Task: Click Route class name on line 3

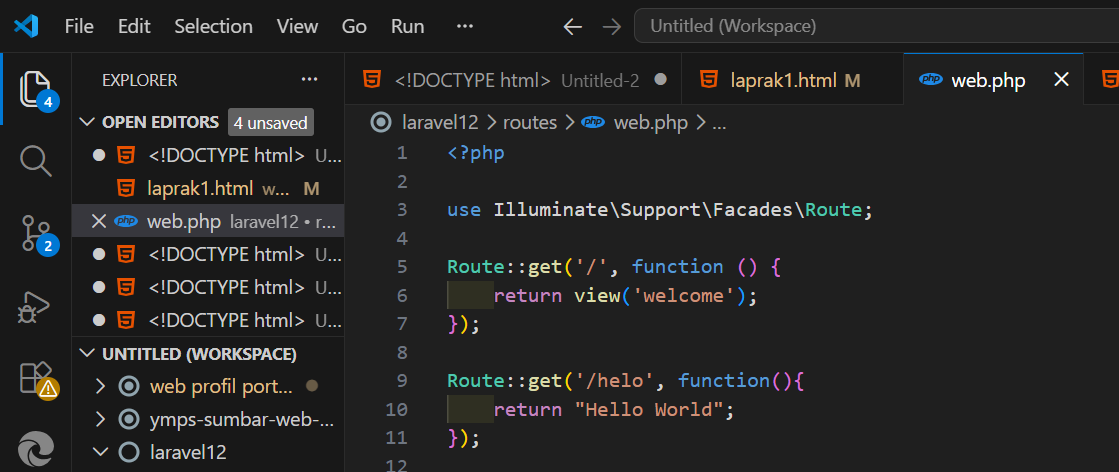Action: click(834, 210)
